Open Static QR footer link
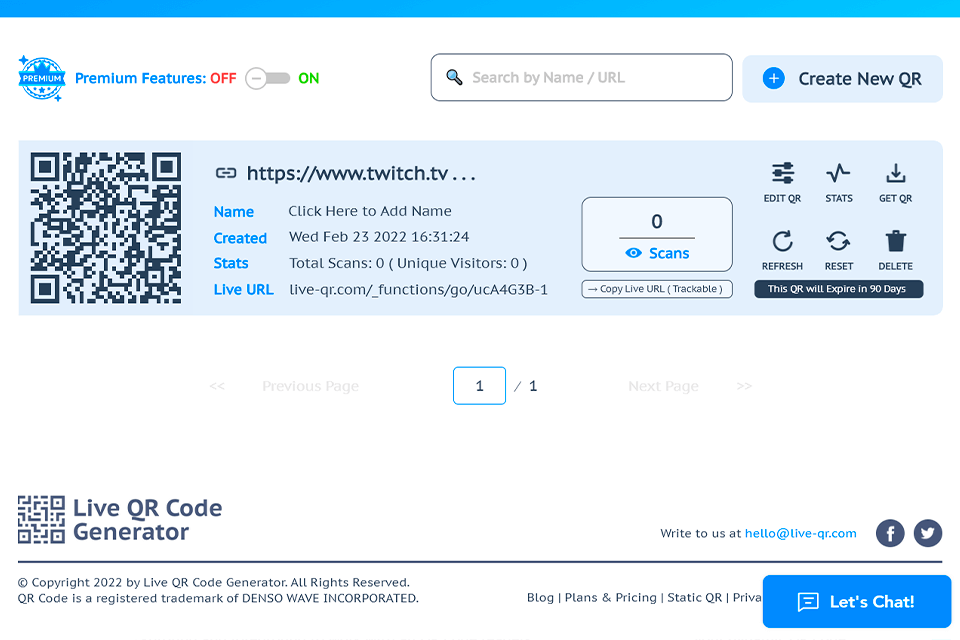 (x=694, y=597)
